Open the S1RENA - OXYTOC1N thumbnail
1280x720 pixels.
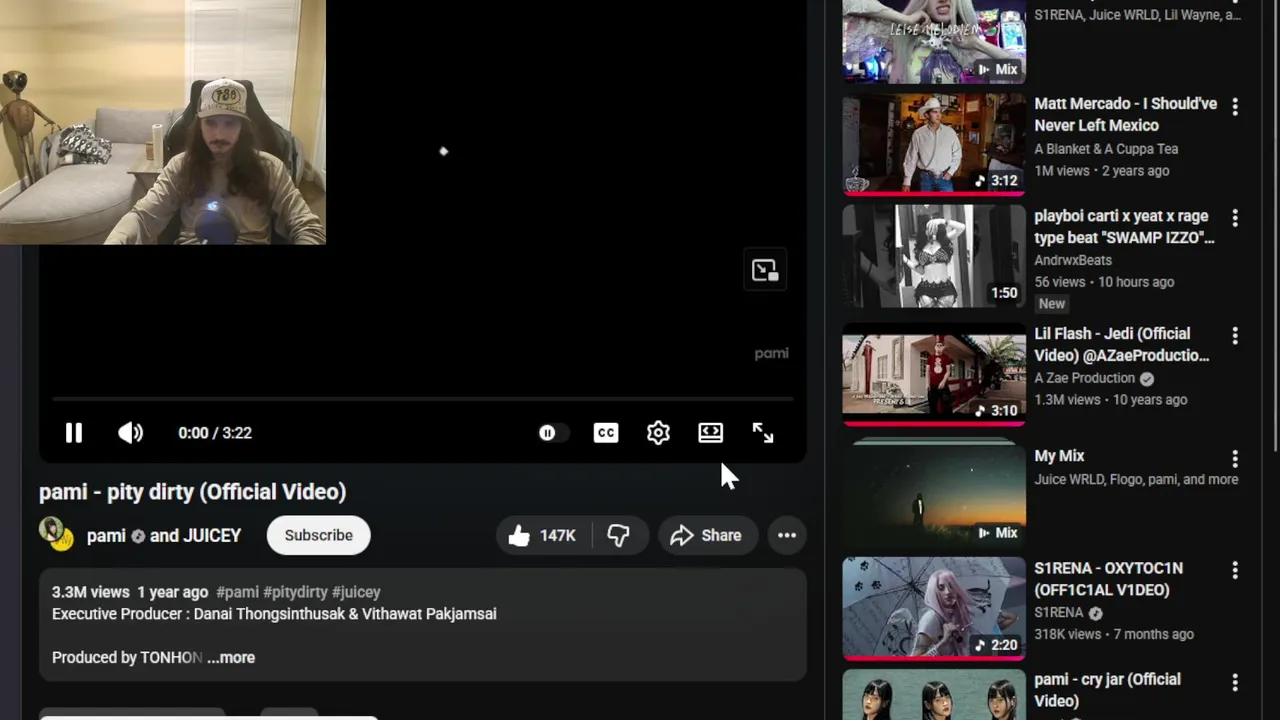pyautogui.click(x=934, y=608)
